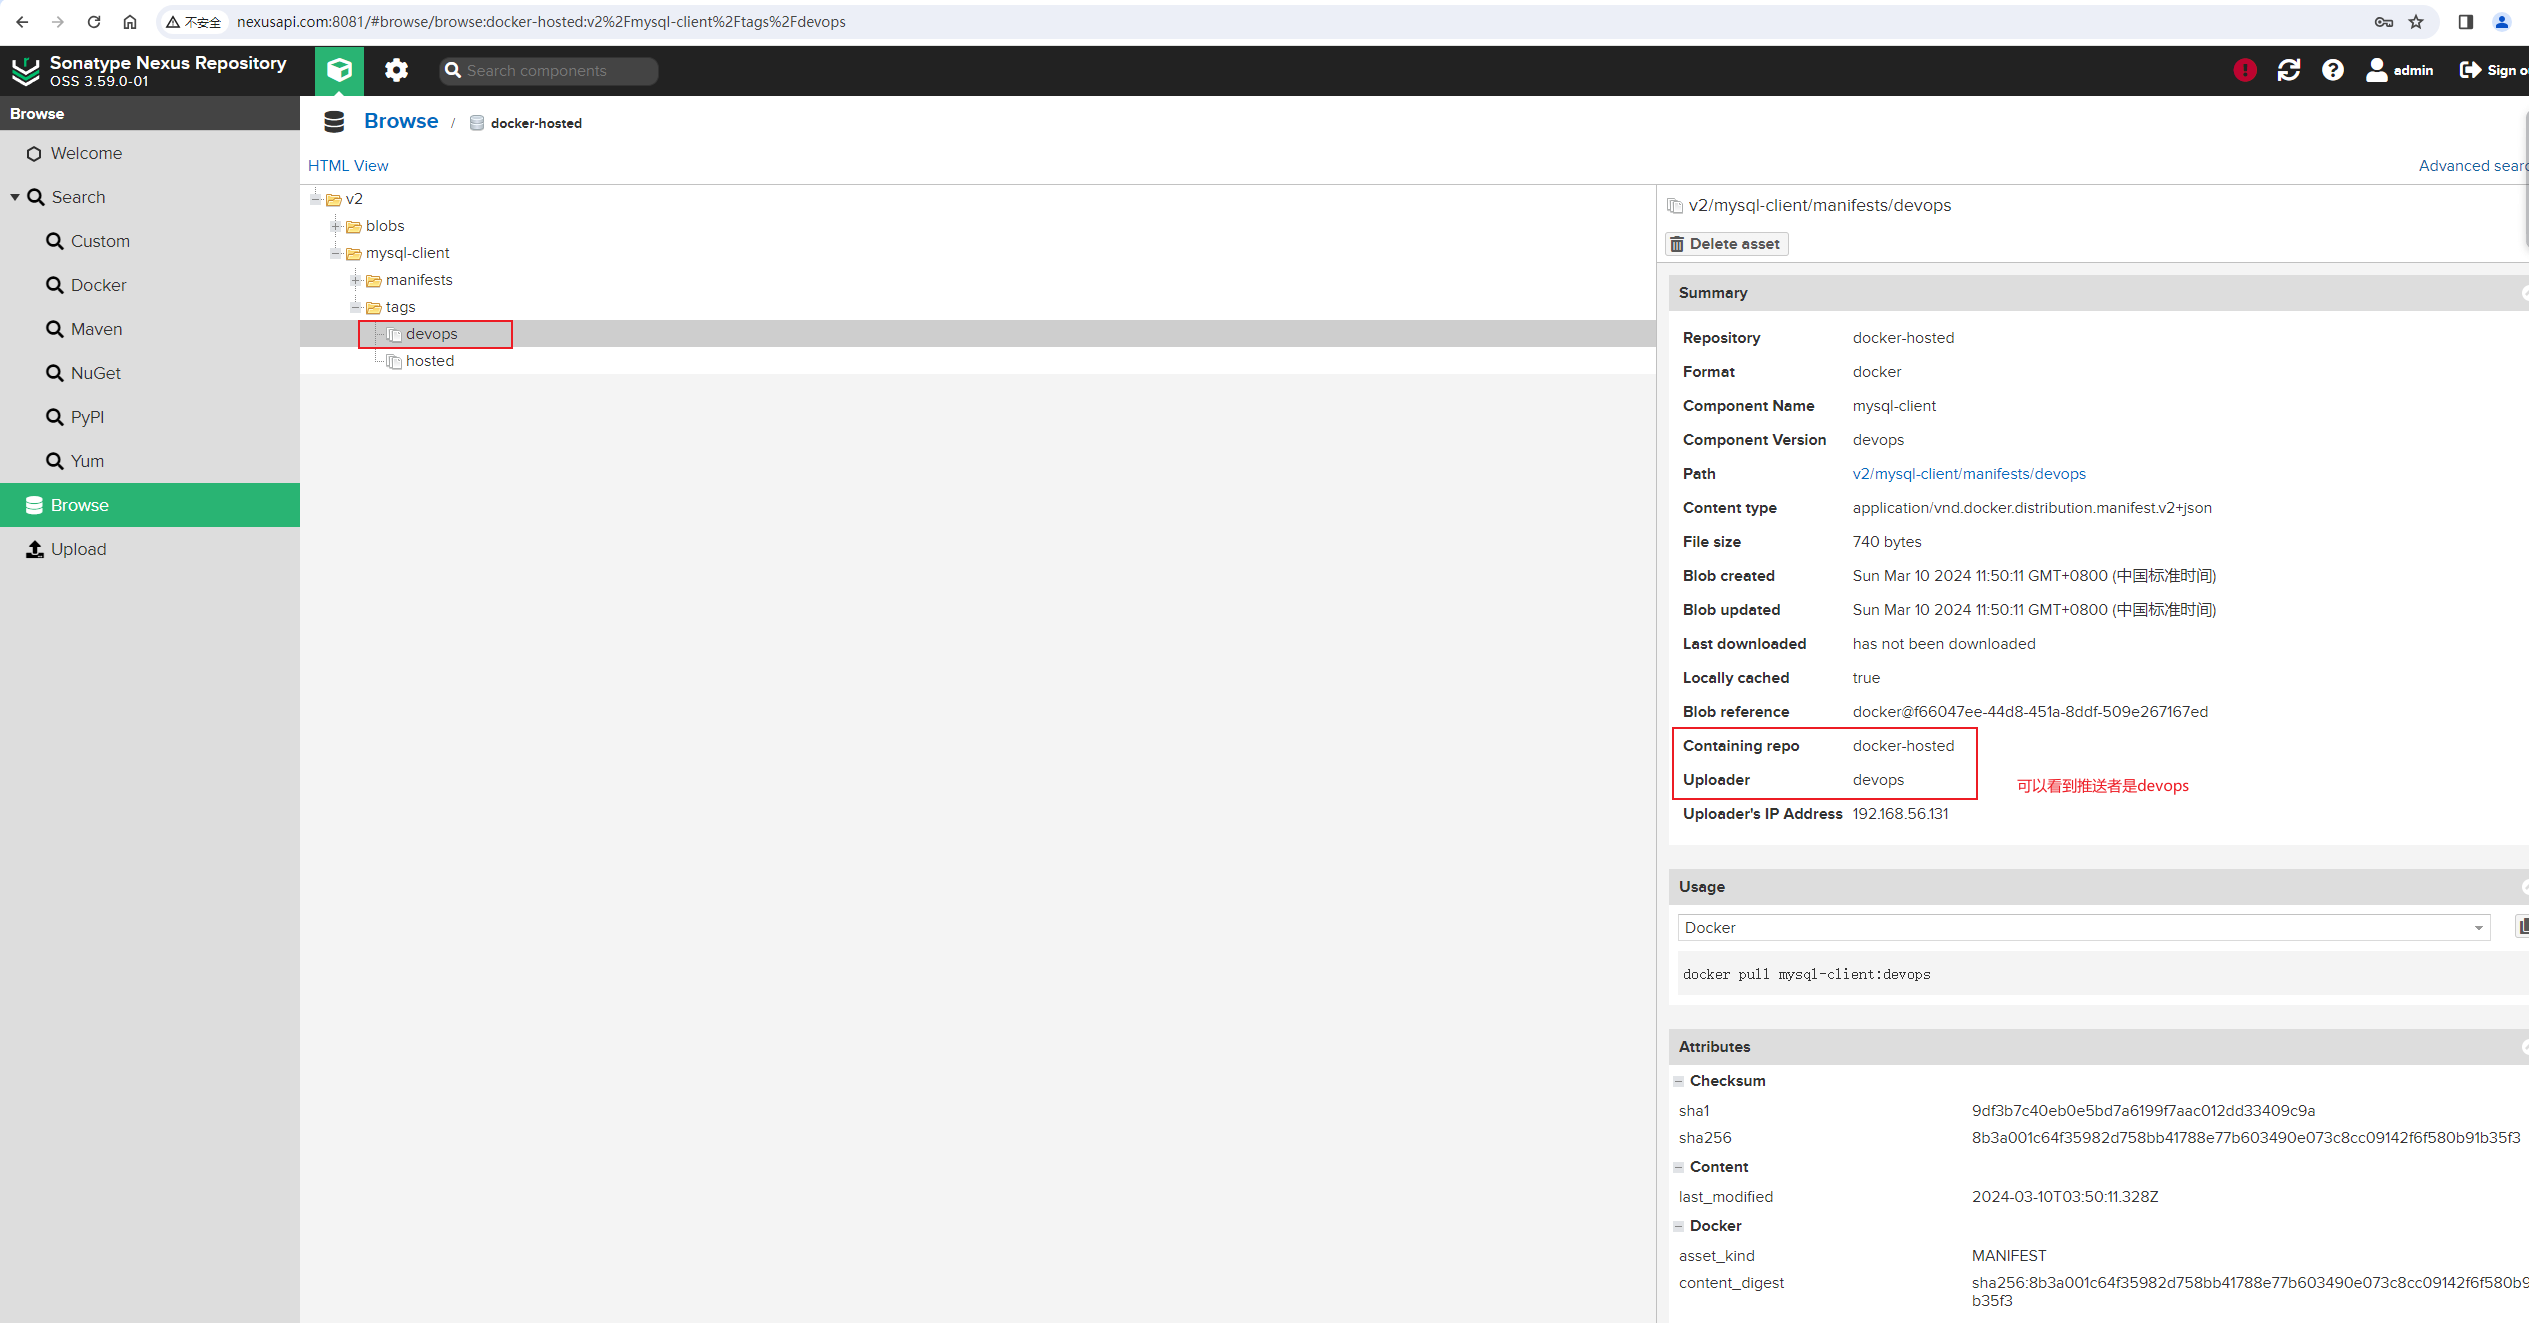This screenshot has width=2529, height=1323.
Task: Select v2 folder in tree
Action: click(354, 199)
